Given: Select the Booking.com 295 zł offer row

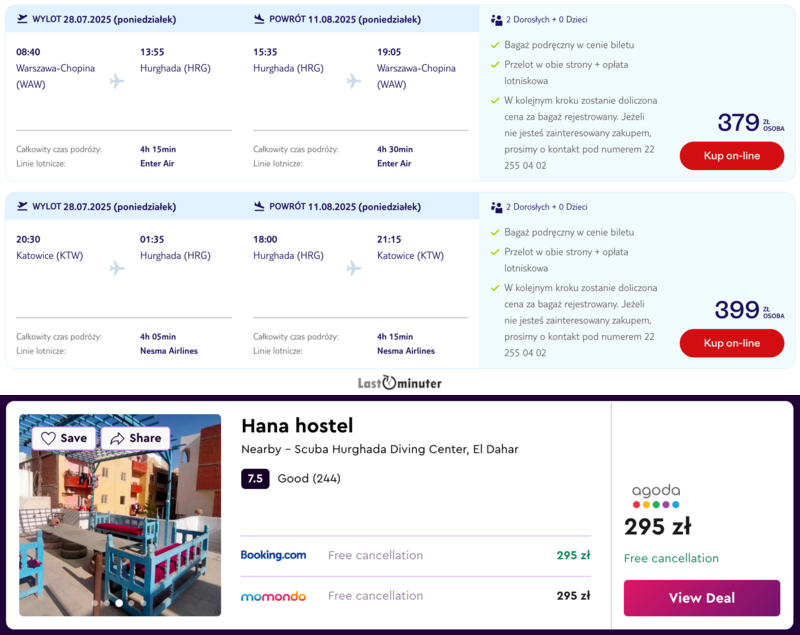Looking at the screenshot, I should (x=416, y=555).
